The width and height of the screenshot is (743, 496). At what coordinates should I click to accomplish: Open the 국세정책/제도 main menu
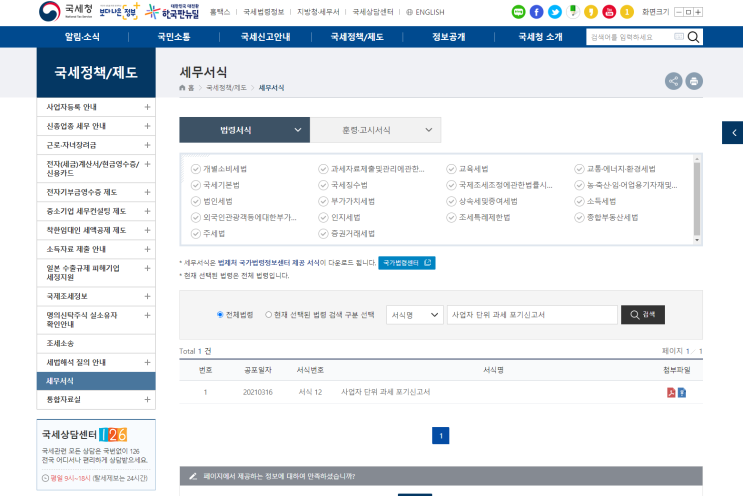(x=357, y=37)
